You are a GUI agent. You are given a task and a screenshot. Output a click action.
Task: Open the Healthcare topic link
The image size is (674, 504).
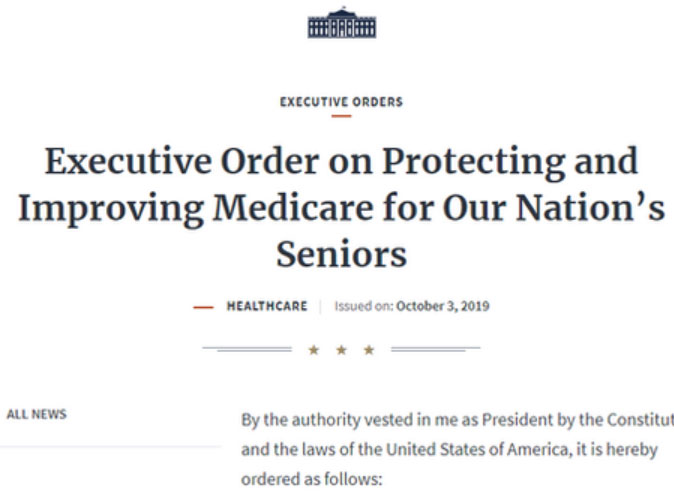(267, 306)
